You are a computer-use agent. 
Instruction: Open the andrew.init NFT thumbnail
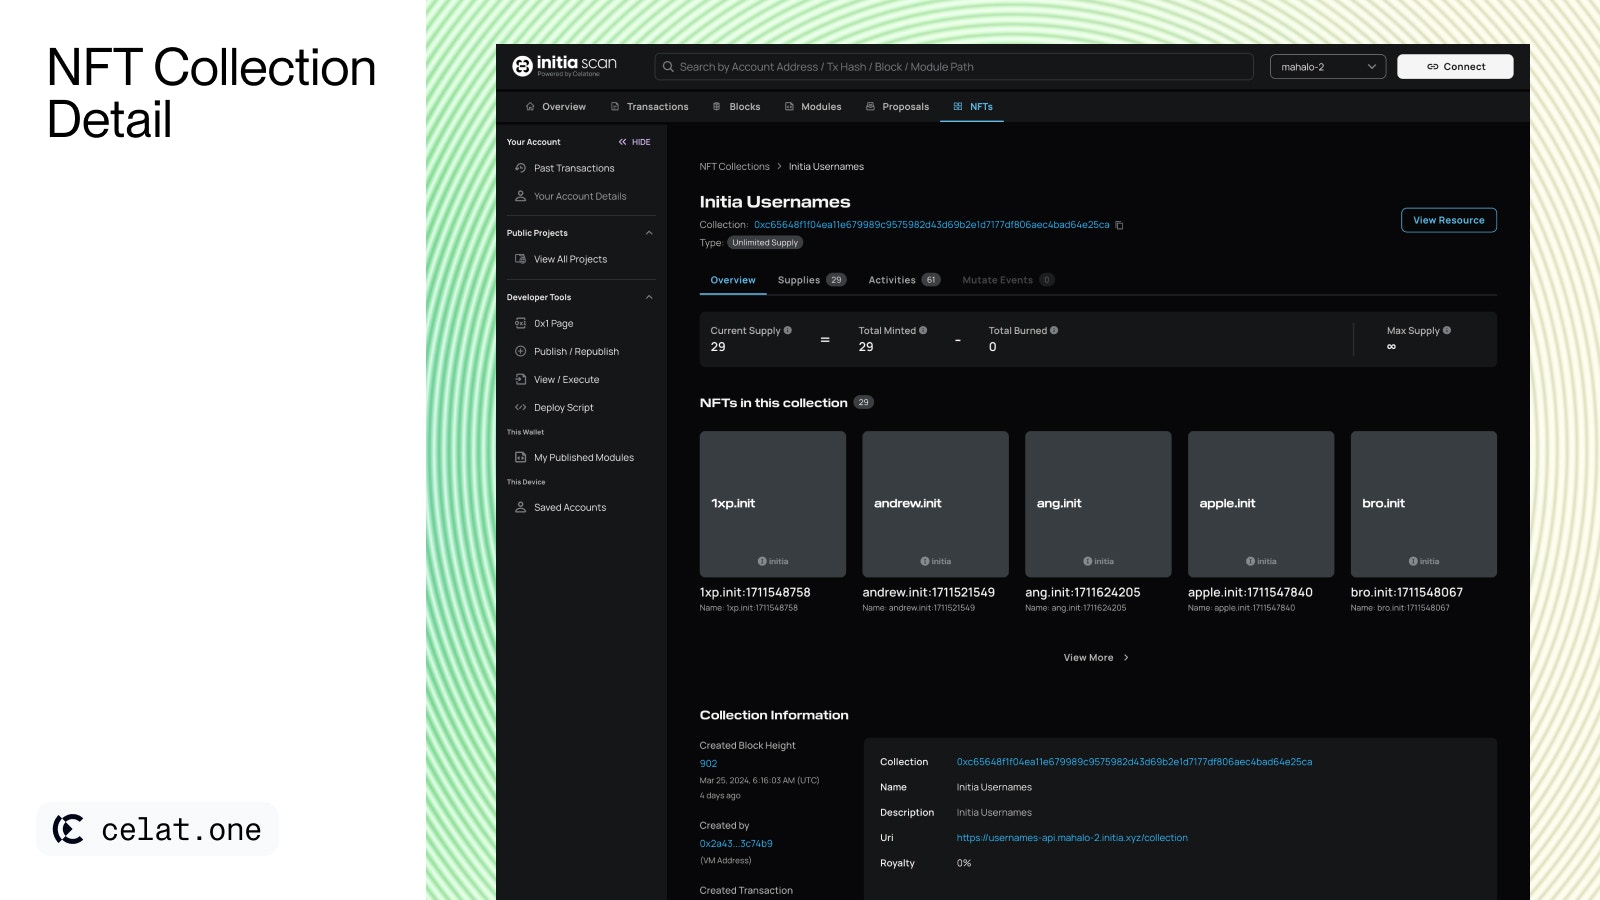[x=935, y=504]
